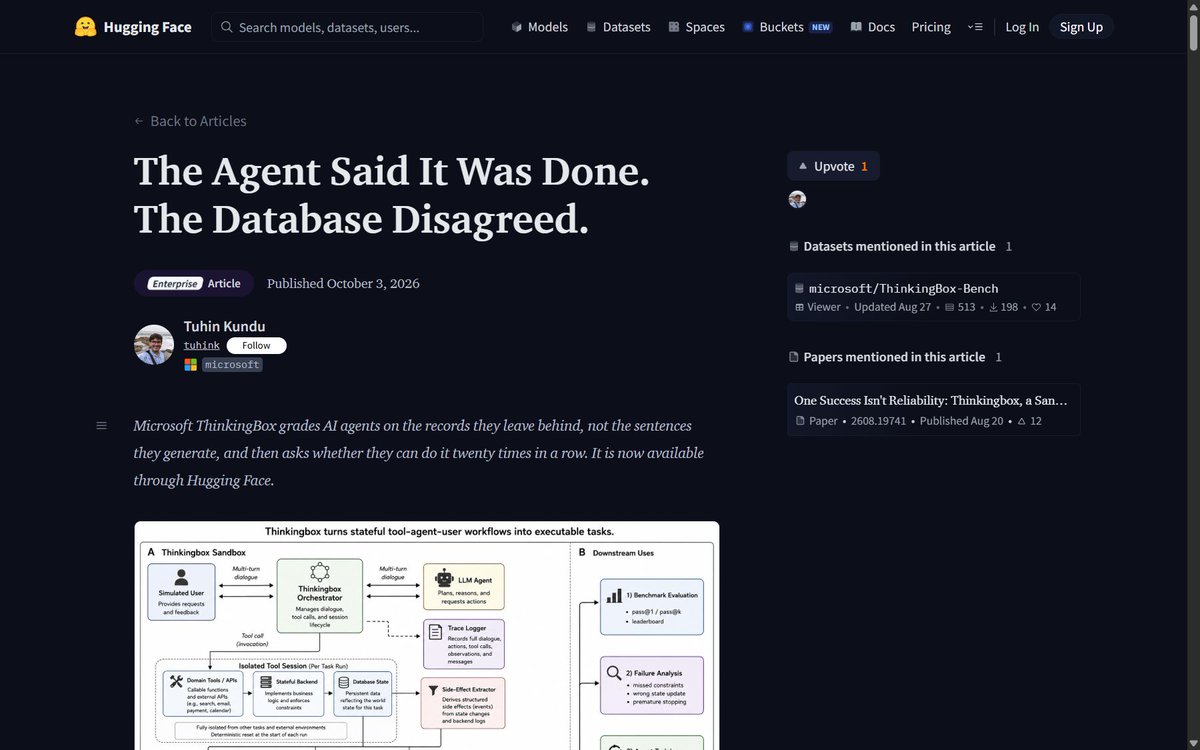Viewport: 1200px width, 750px height.
Task: Expand the more-options menu next to Pricing
Action: pos(975,27)
